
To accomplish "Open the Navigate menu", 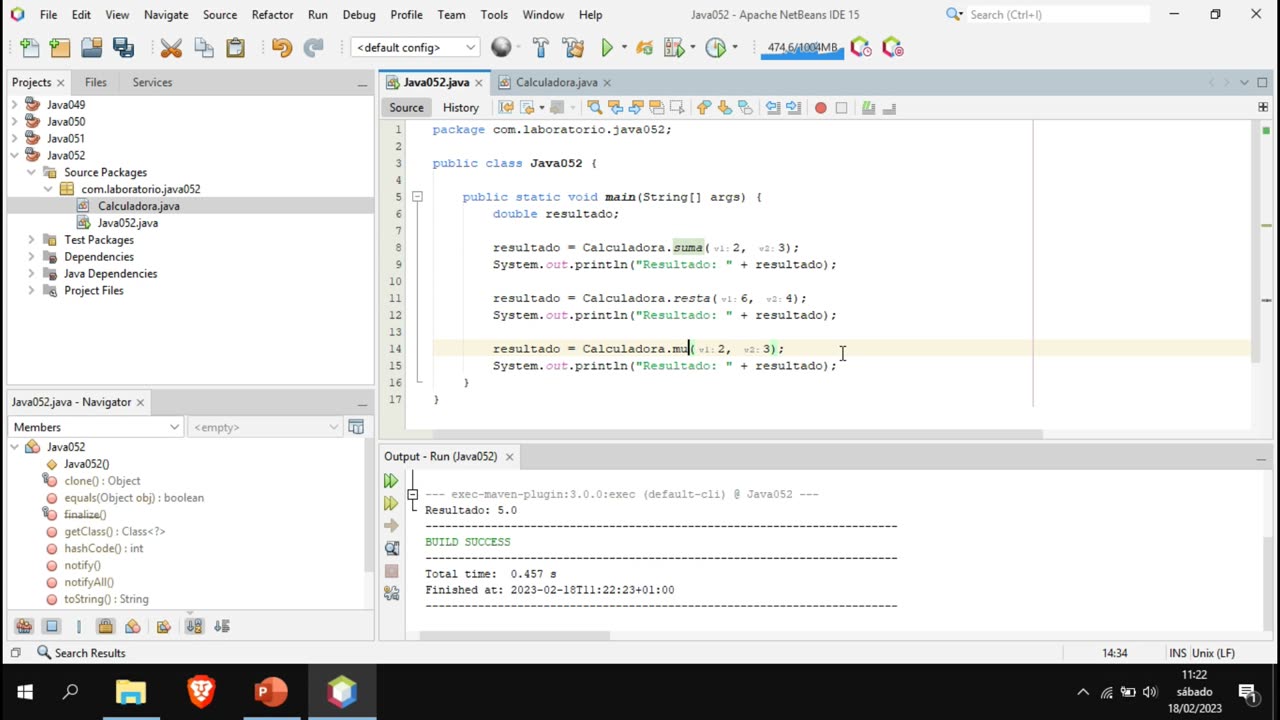I will tap(166, 14).
